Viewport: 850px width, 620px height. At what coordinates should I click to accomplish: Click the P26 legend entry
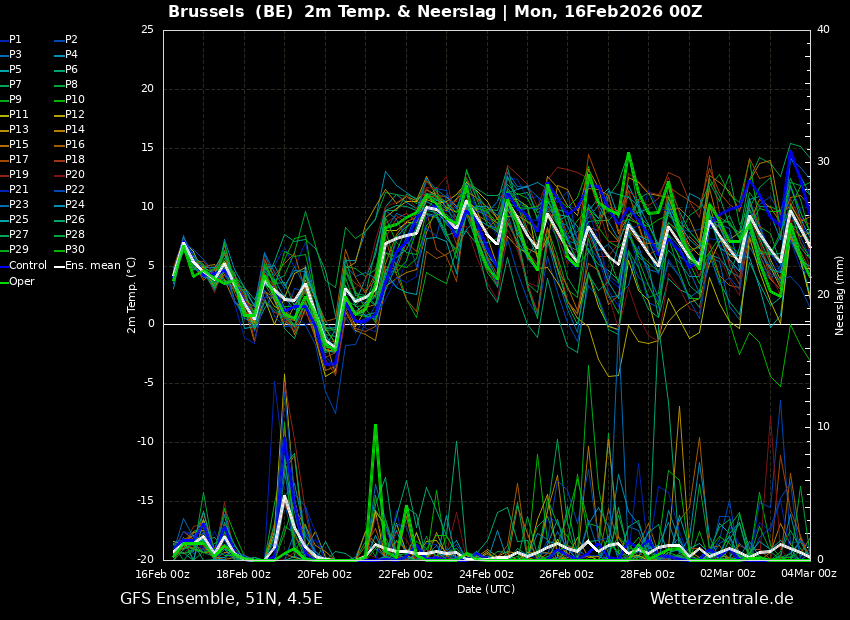coord(70,219)
